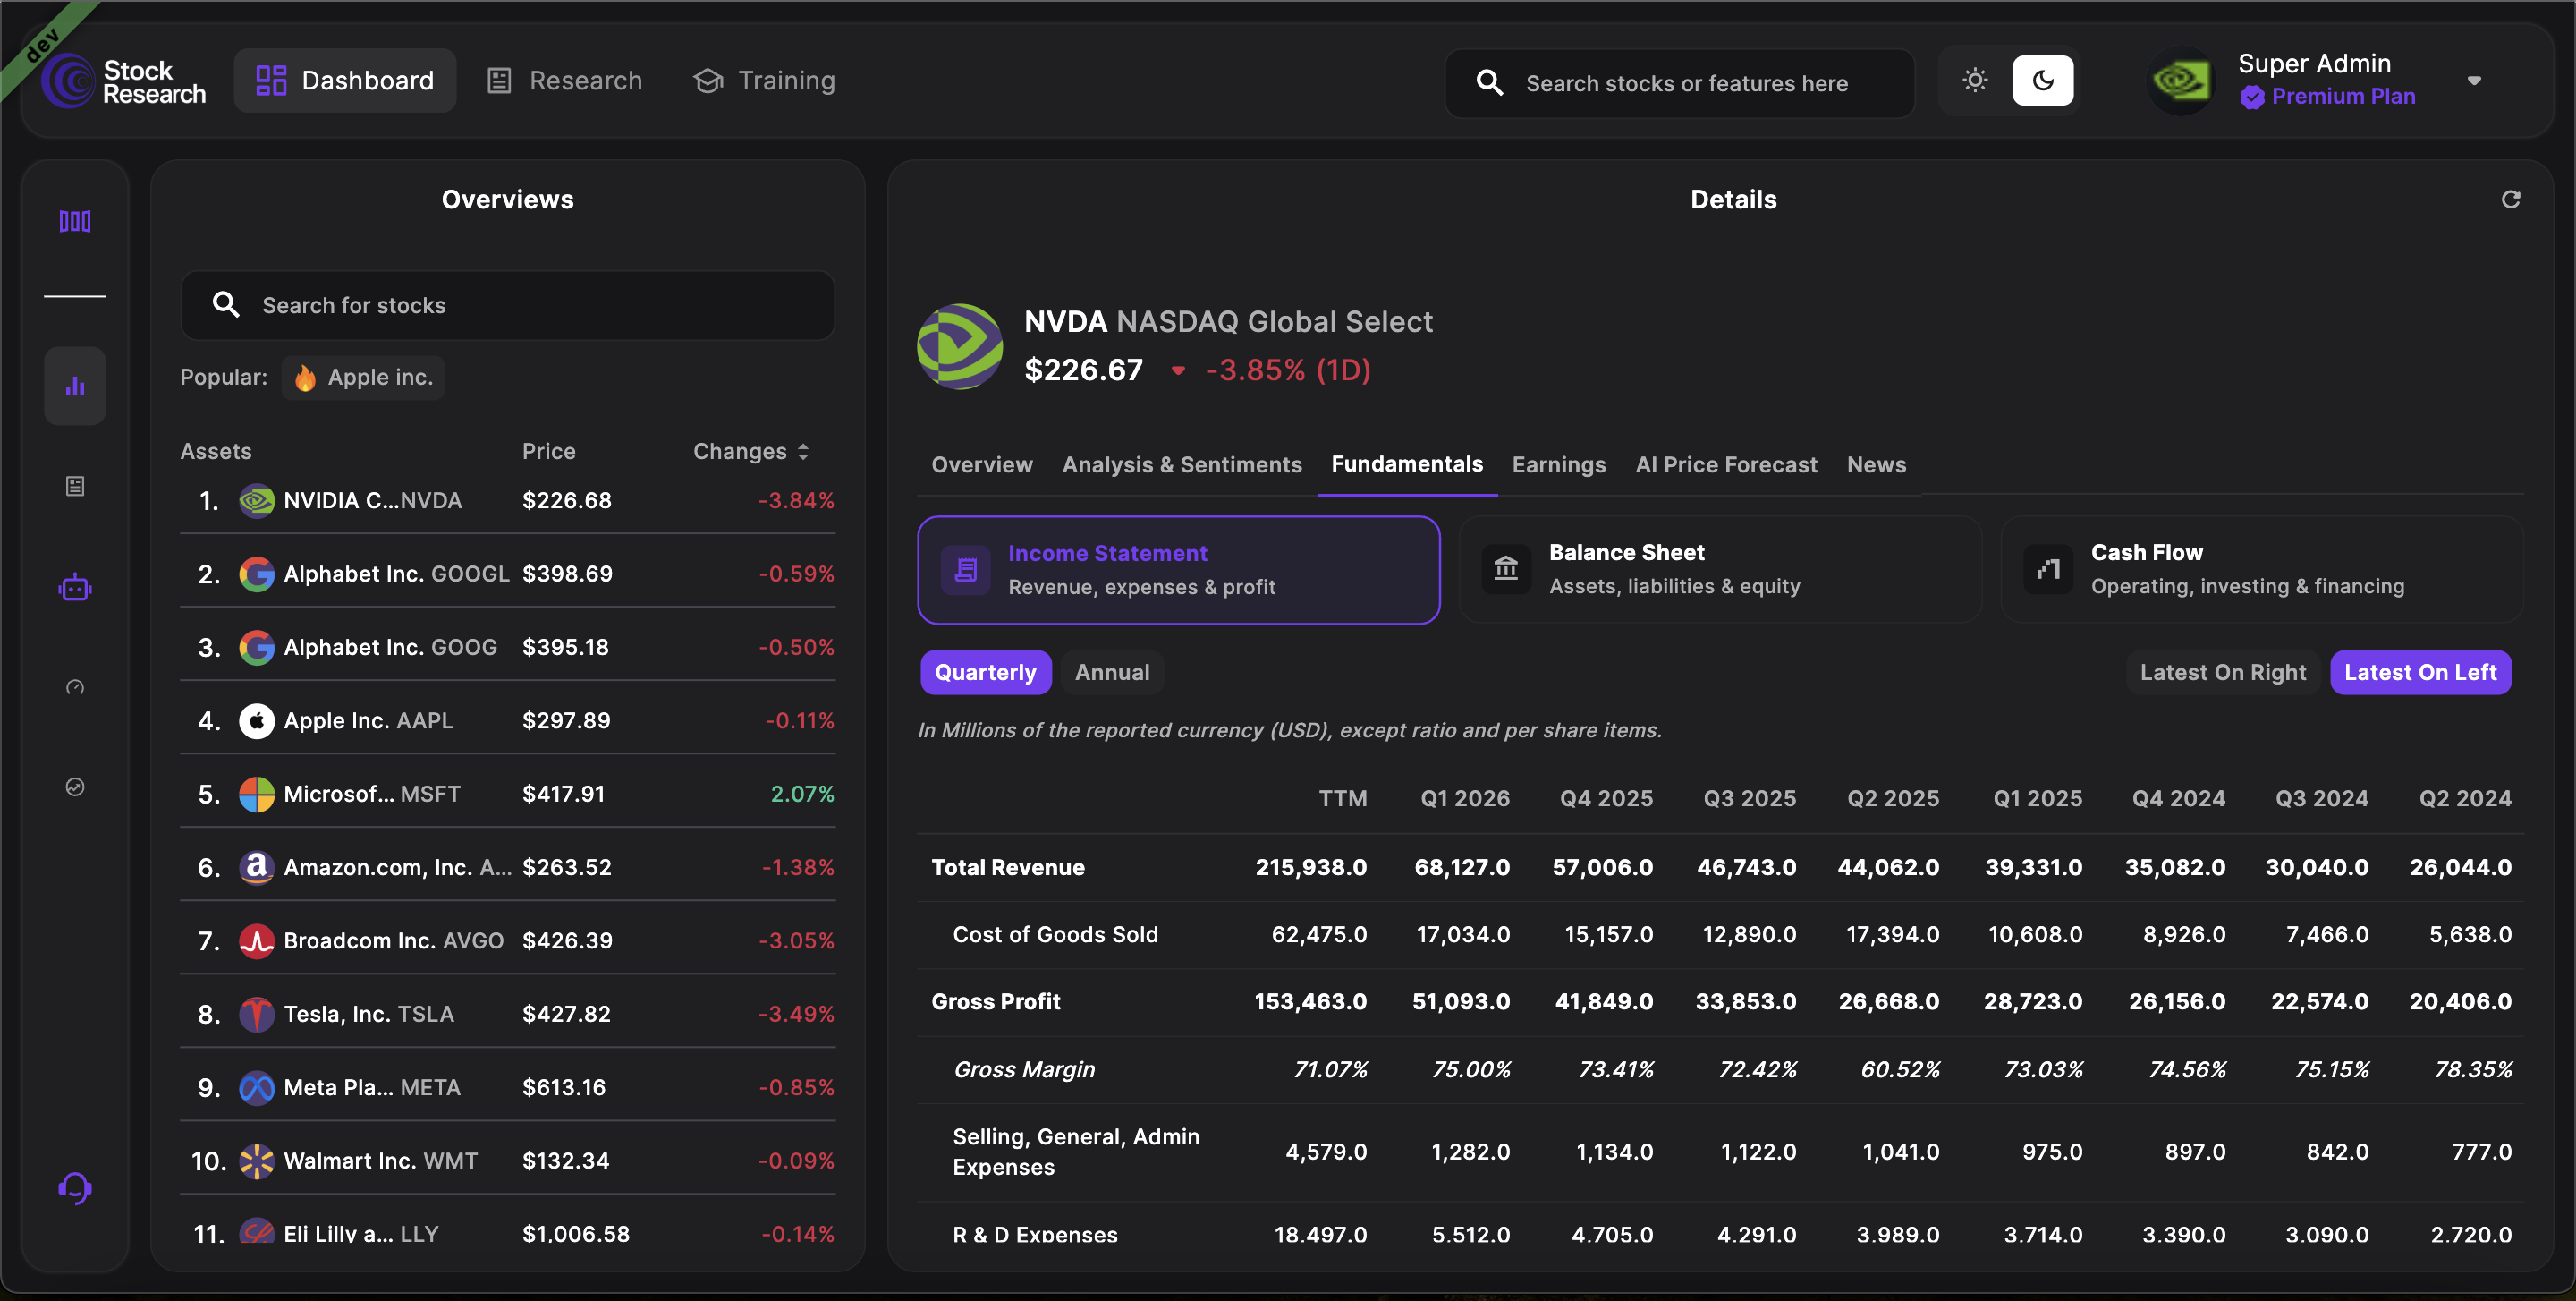Image resolution: width=2576 pixels, height=1301 pixels.
Task: Click the Cash Flow stairs icon
Action: click(2048, 569)
